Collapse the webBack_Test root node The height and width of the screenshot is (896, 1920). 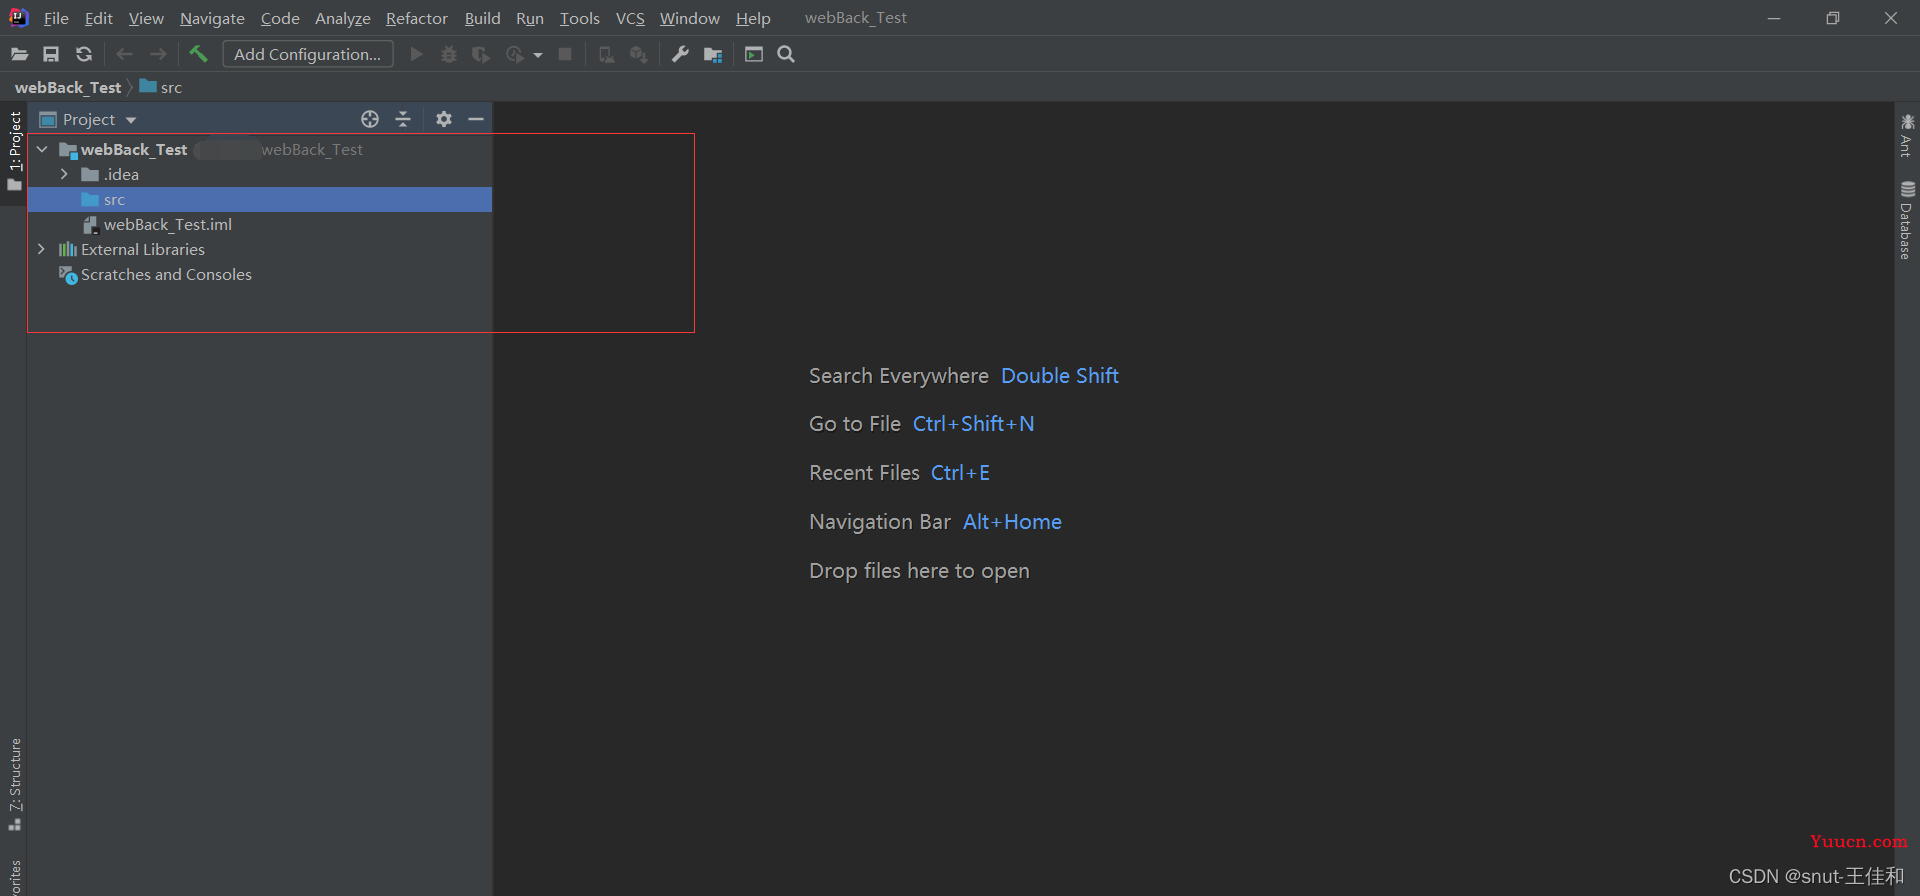tap(42, 149)
